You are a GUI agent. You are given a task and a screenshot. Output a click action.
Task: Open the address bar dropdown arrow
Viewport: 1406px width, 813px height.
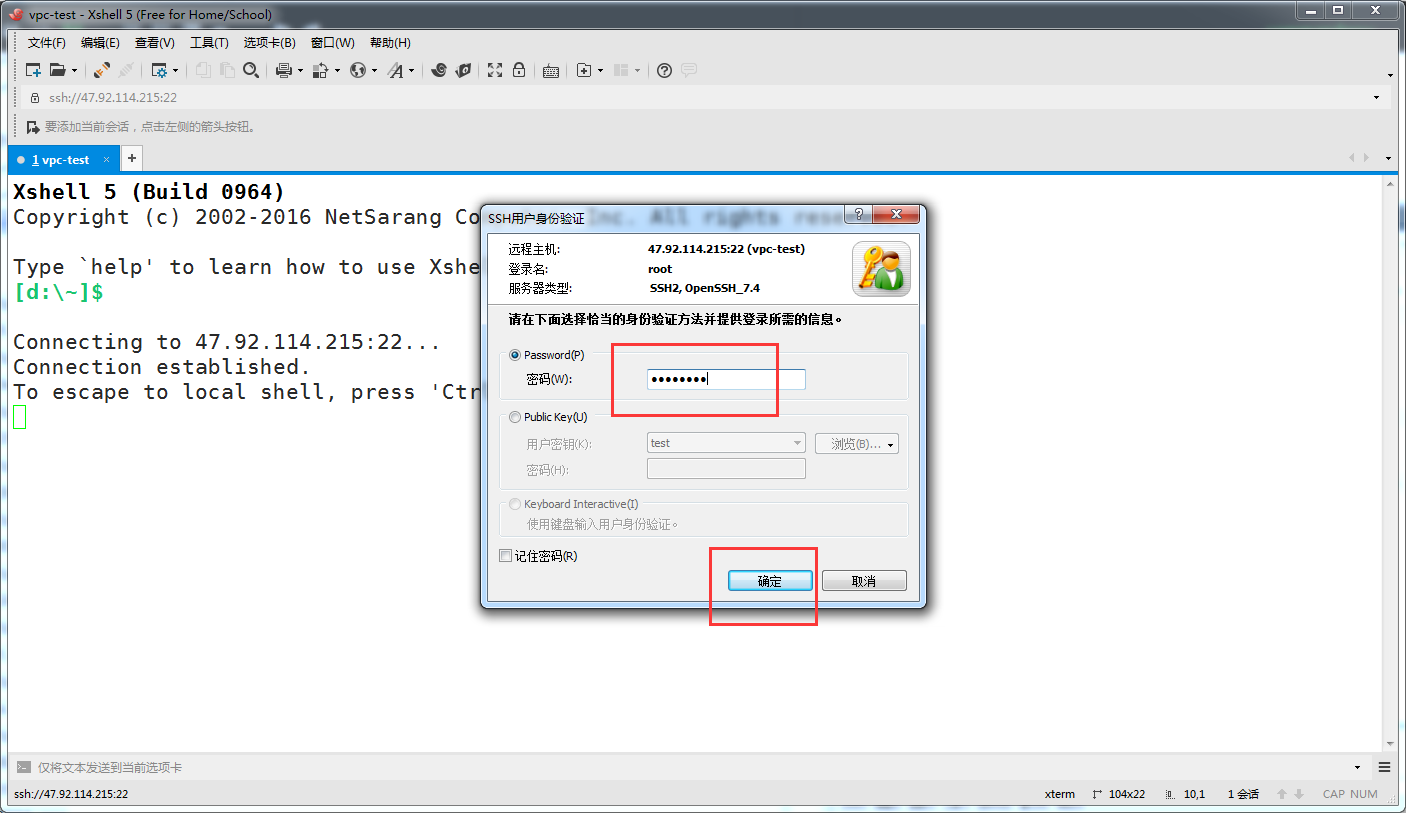(1377, 97)
